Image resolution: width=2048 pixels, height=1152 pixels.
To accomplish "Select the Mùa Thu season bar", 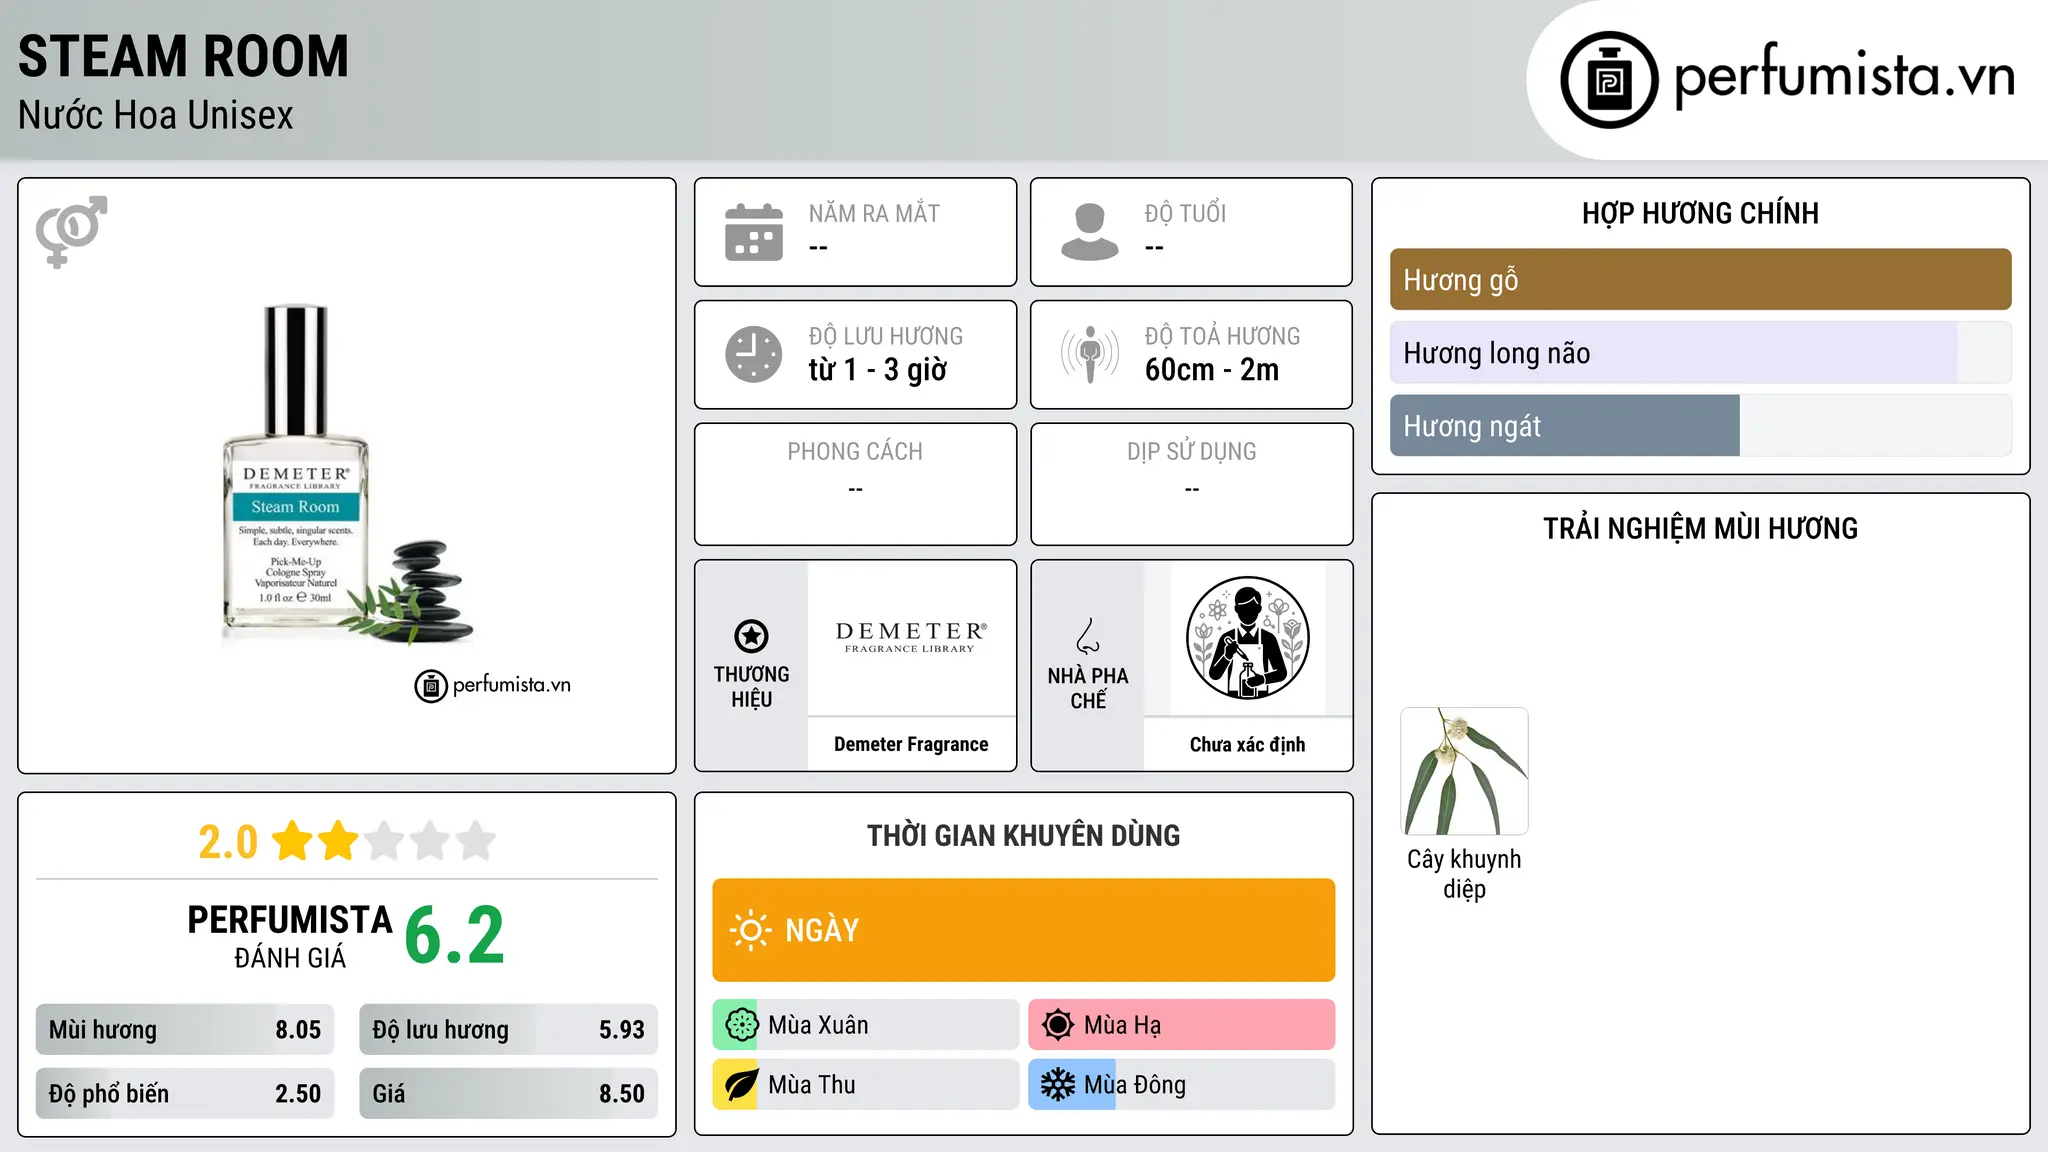I will coord(865,1085).
